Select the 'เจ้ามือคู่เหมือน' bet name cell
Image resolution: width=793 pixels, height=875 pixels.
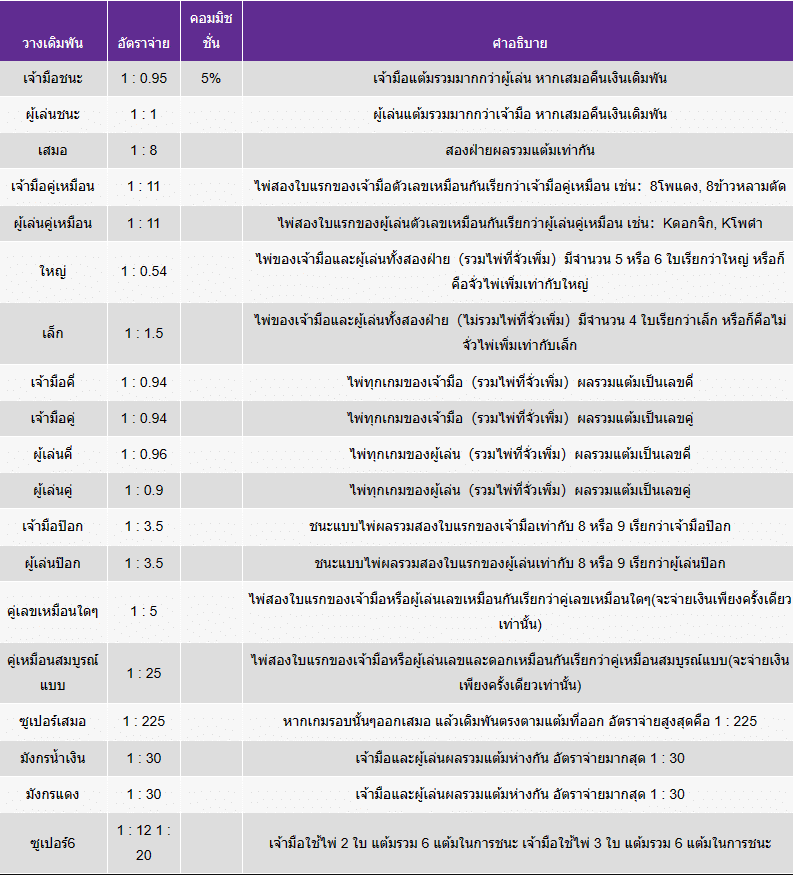[53, 186]
